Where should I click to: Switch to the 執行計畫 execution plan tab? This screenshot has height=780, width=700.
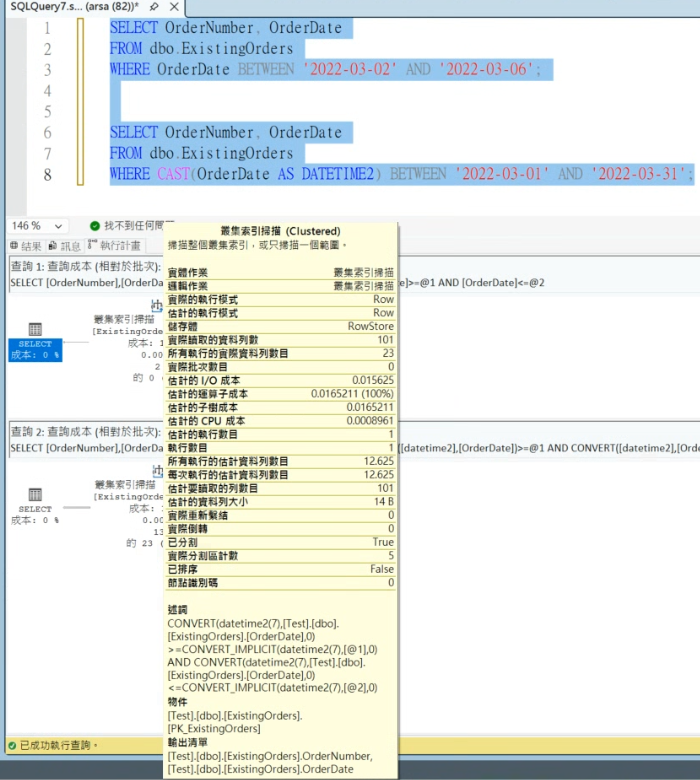click(114, 245)
